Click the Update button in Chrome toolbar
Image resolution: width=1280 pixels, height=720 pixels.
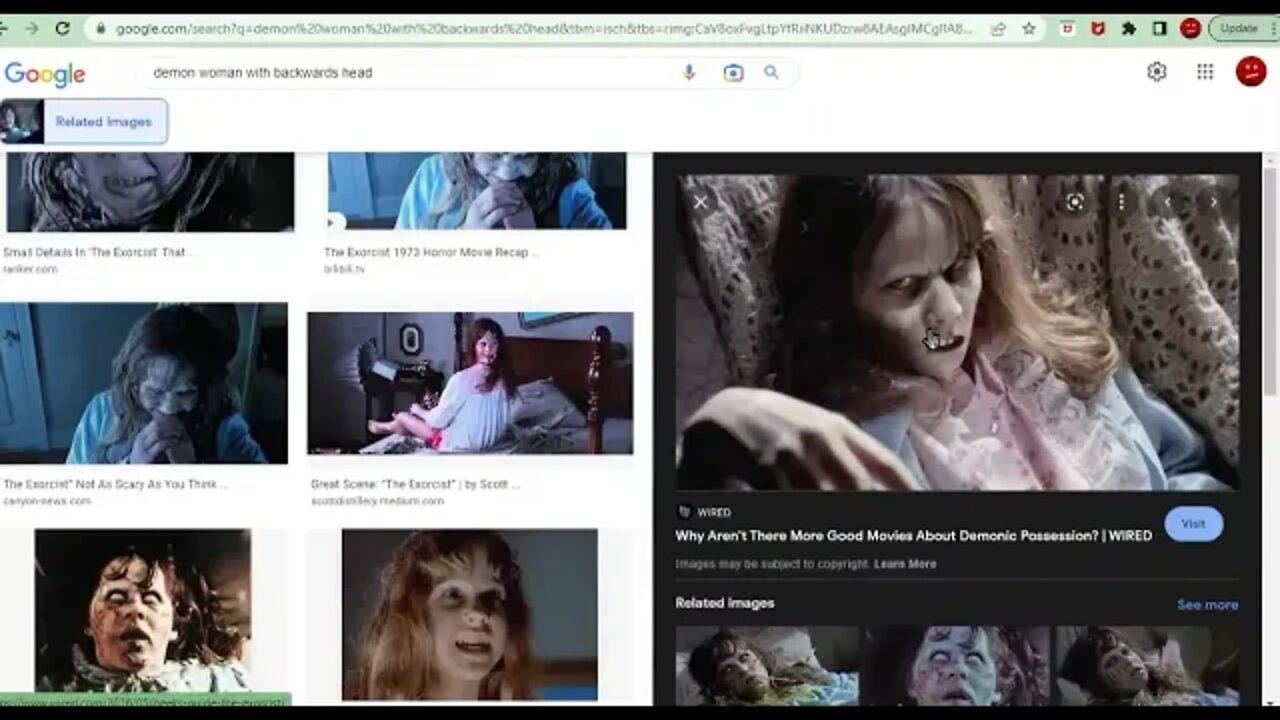pyautogui.click(x=1238, y=29)
